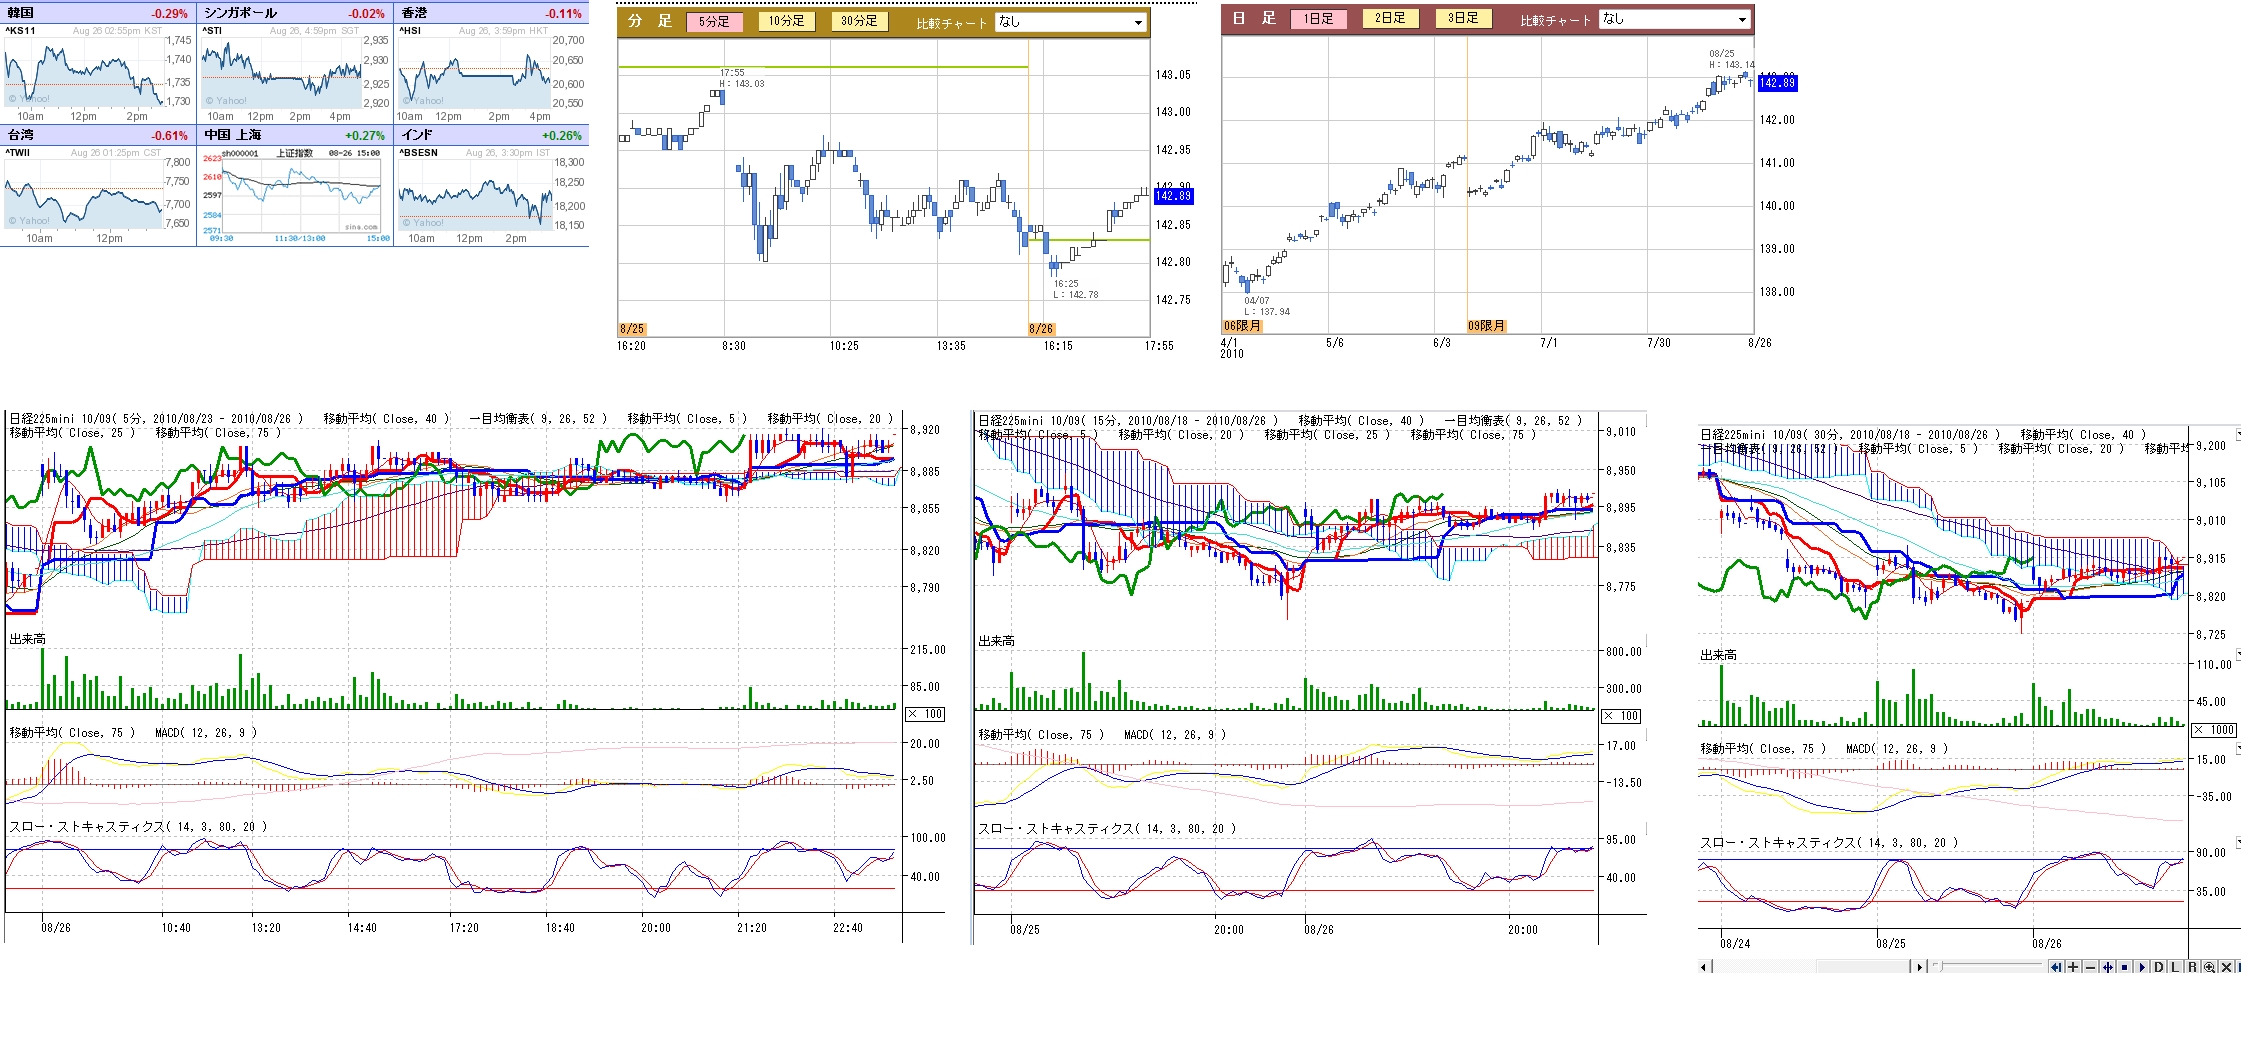Click the magnifier zoom icon in chart toolbar
The image size is (2256, 1038).
(2209, 967)
